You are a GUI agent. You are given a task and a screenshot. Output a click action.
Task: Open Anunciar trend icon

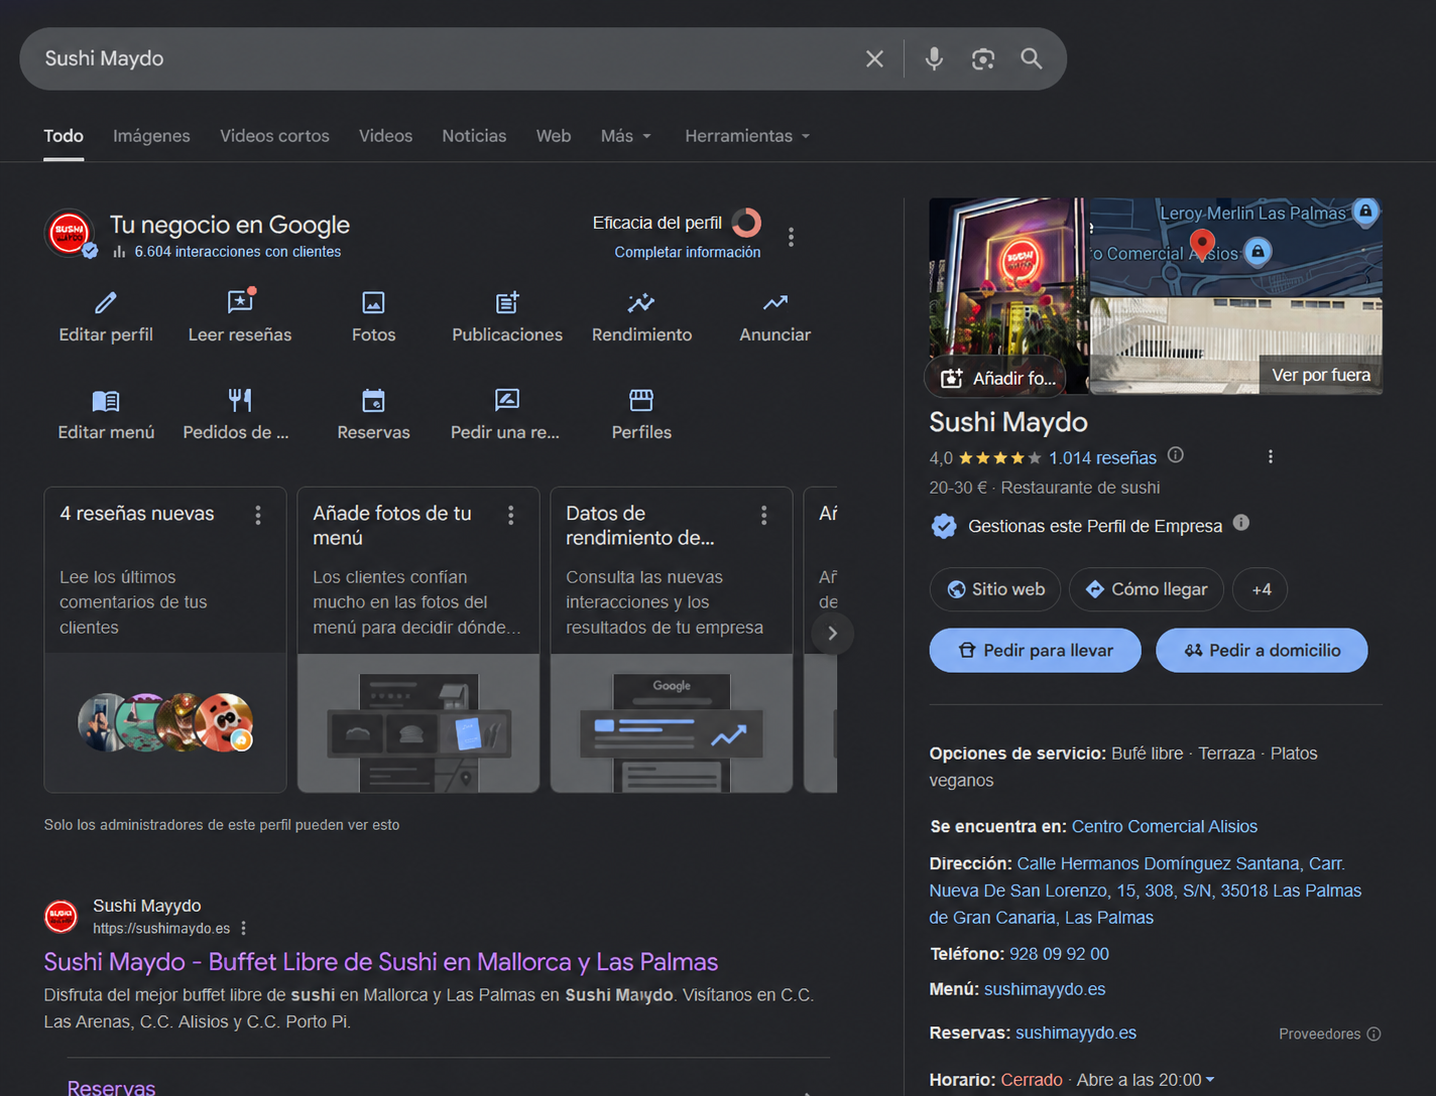(775, 302)
